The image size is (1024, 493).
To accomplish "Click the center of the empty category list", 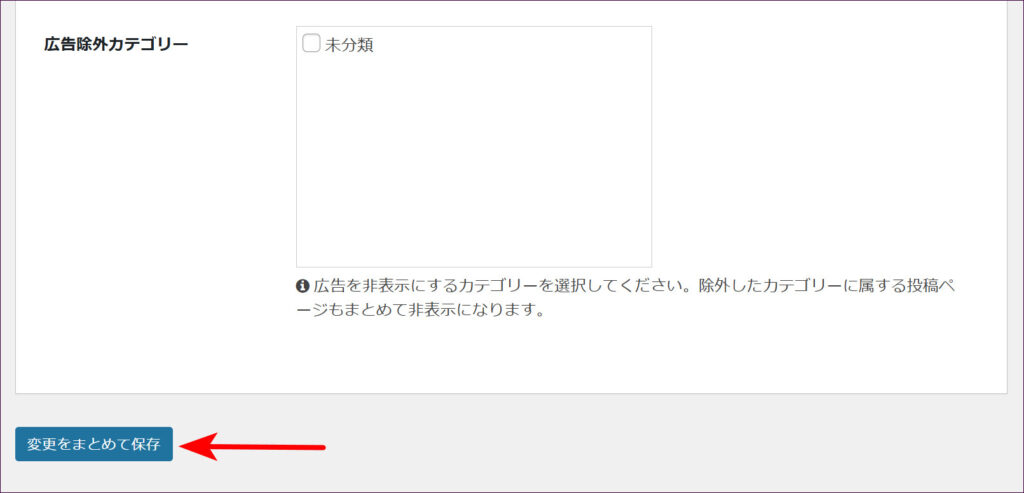I will 473,146.
